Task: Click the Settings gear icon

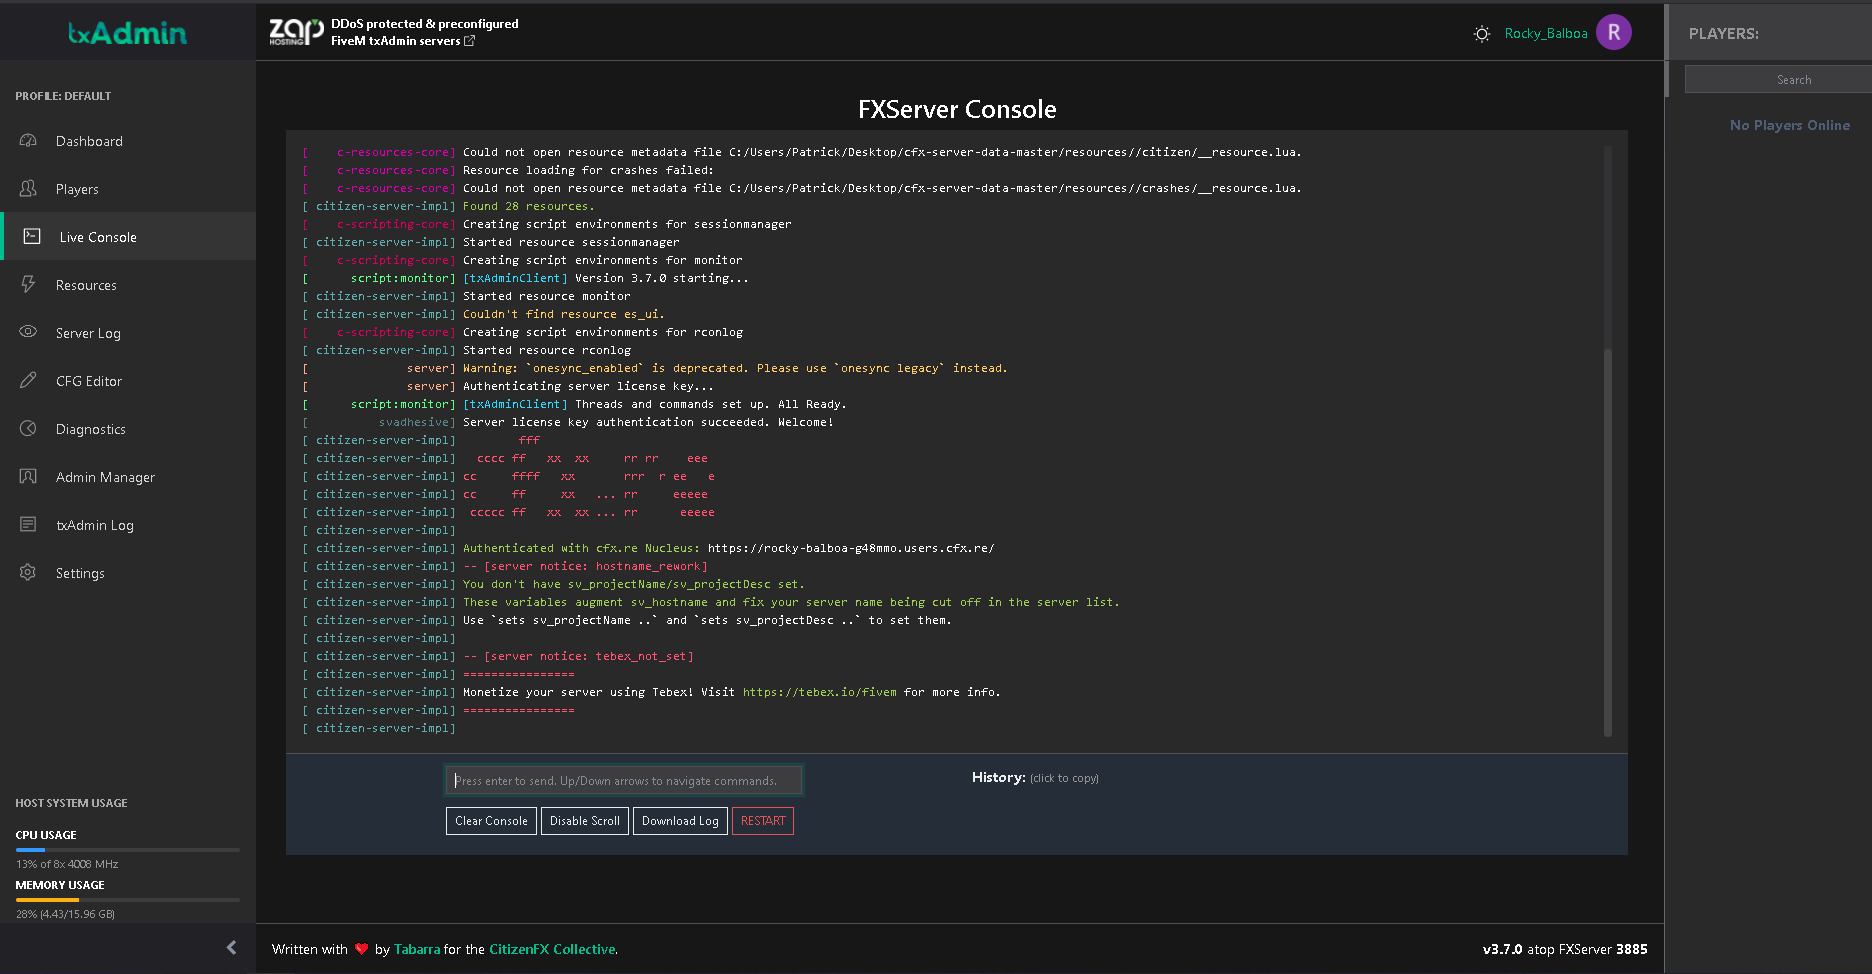Action: coord(28,573)
